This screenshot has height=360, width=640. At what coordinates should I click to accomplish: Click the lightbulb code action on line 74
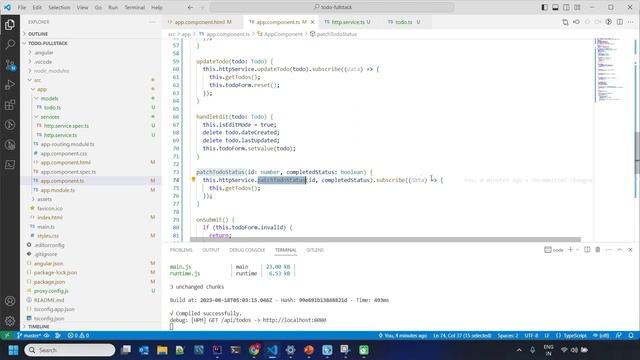pyautogui.click(x=193, y=180)
